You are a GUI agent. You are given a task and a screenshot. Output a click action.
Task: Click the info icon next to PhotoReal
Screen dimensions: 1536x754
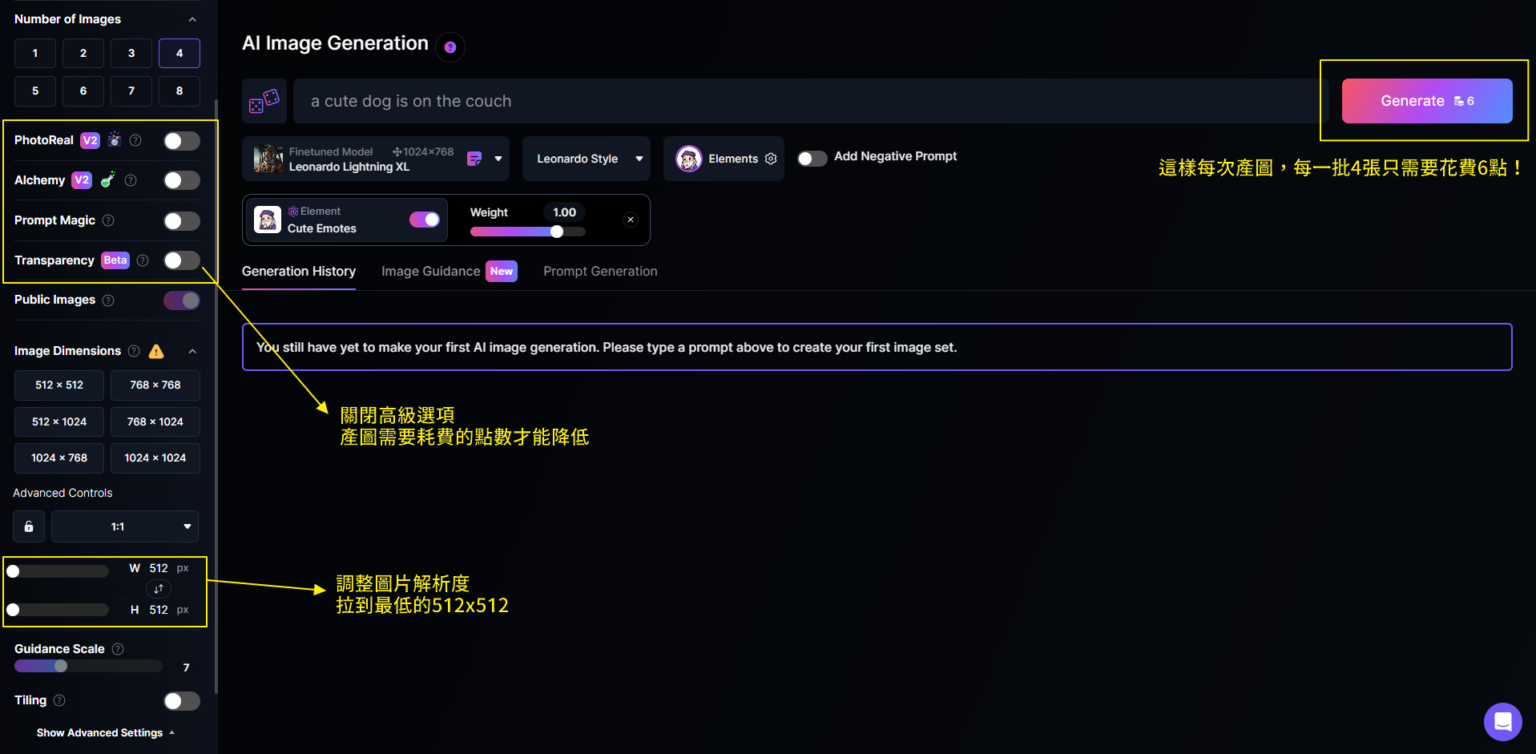[x=136, y=141]
